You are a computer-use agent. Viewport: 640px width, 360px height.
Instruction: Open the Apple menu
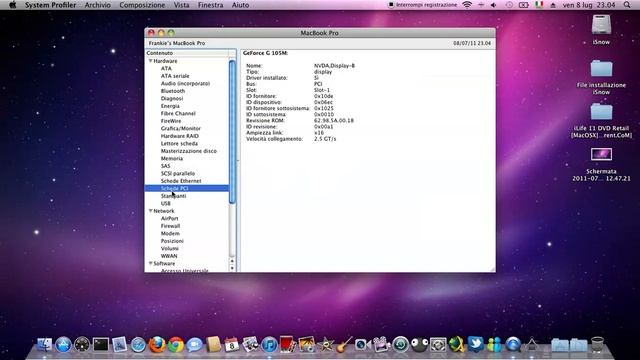(13, 5)
